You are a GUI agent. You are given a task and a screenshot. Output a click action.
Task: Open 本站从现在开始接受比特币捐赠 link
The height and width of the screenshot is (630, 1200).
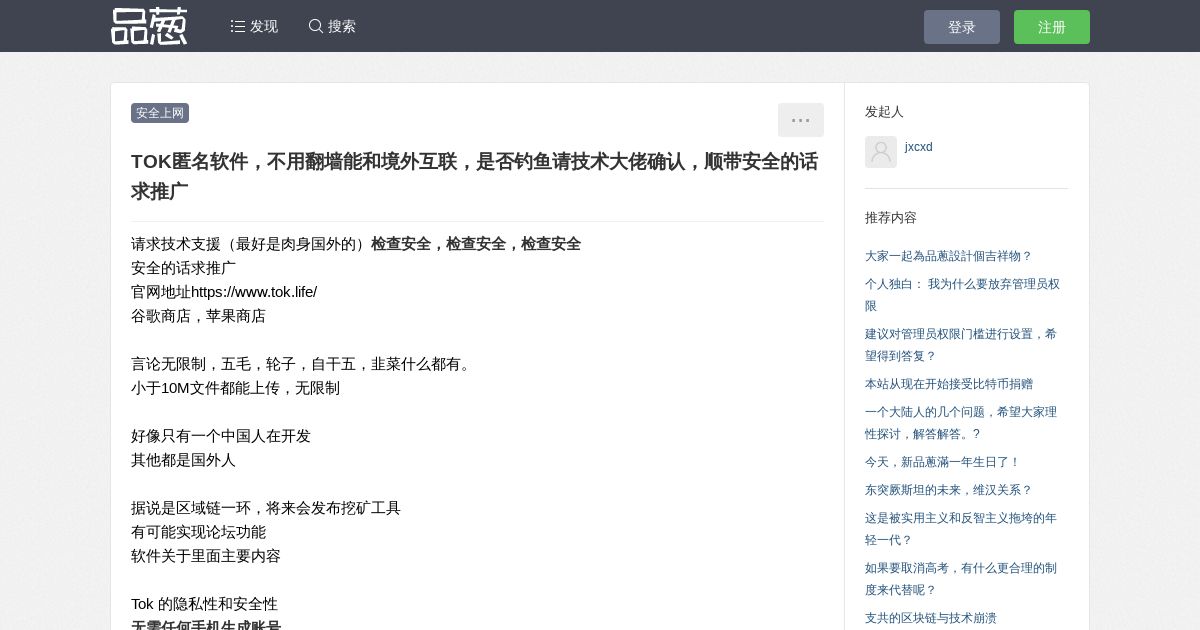pyautogui.click(x=949, y=384)
